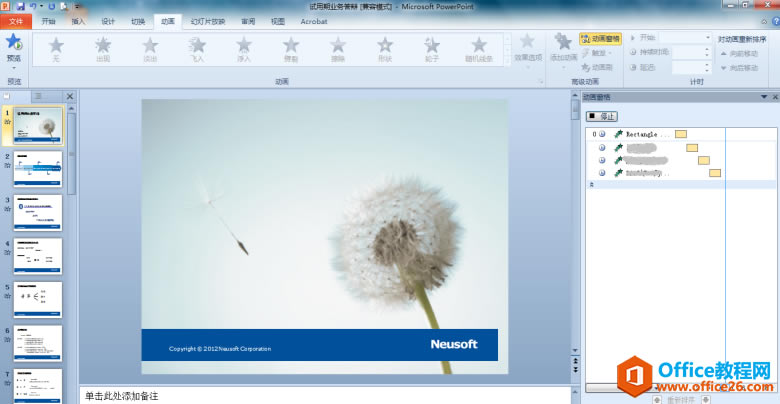
Task: Save the presentation from quick access toolbar
Action: (20, 6)
